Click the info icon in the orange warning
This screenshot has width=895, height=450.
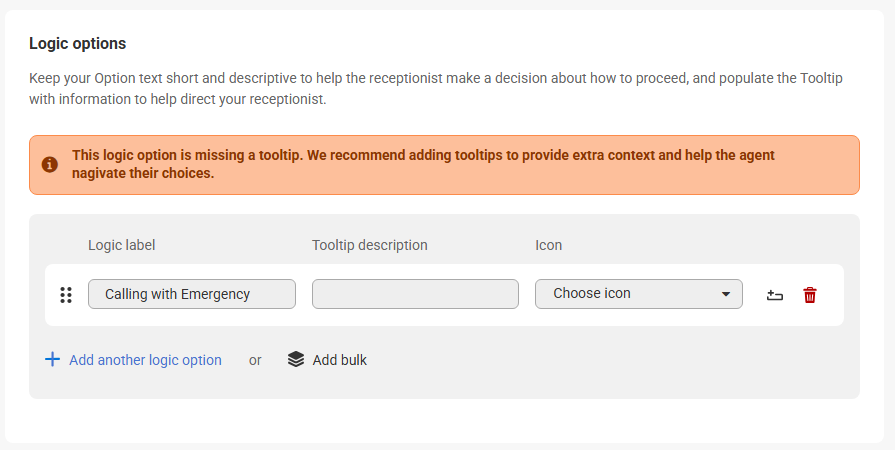[x=49, y=164]
